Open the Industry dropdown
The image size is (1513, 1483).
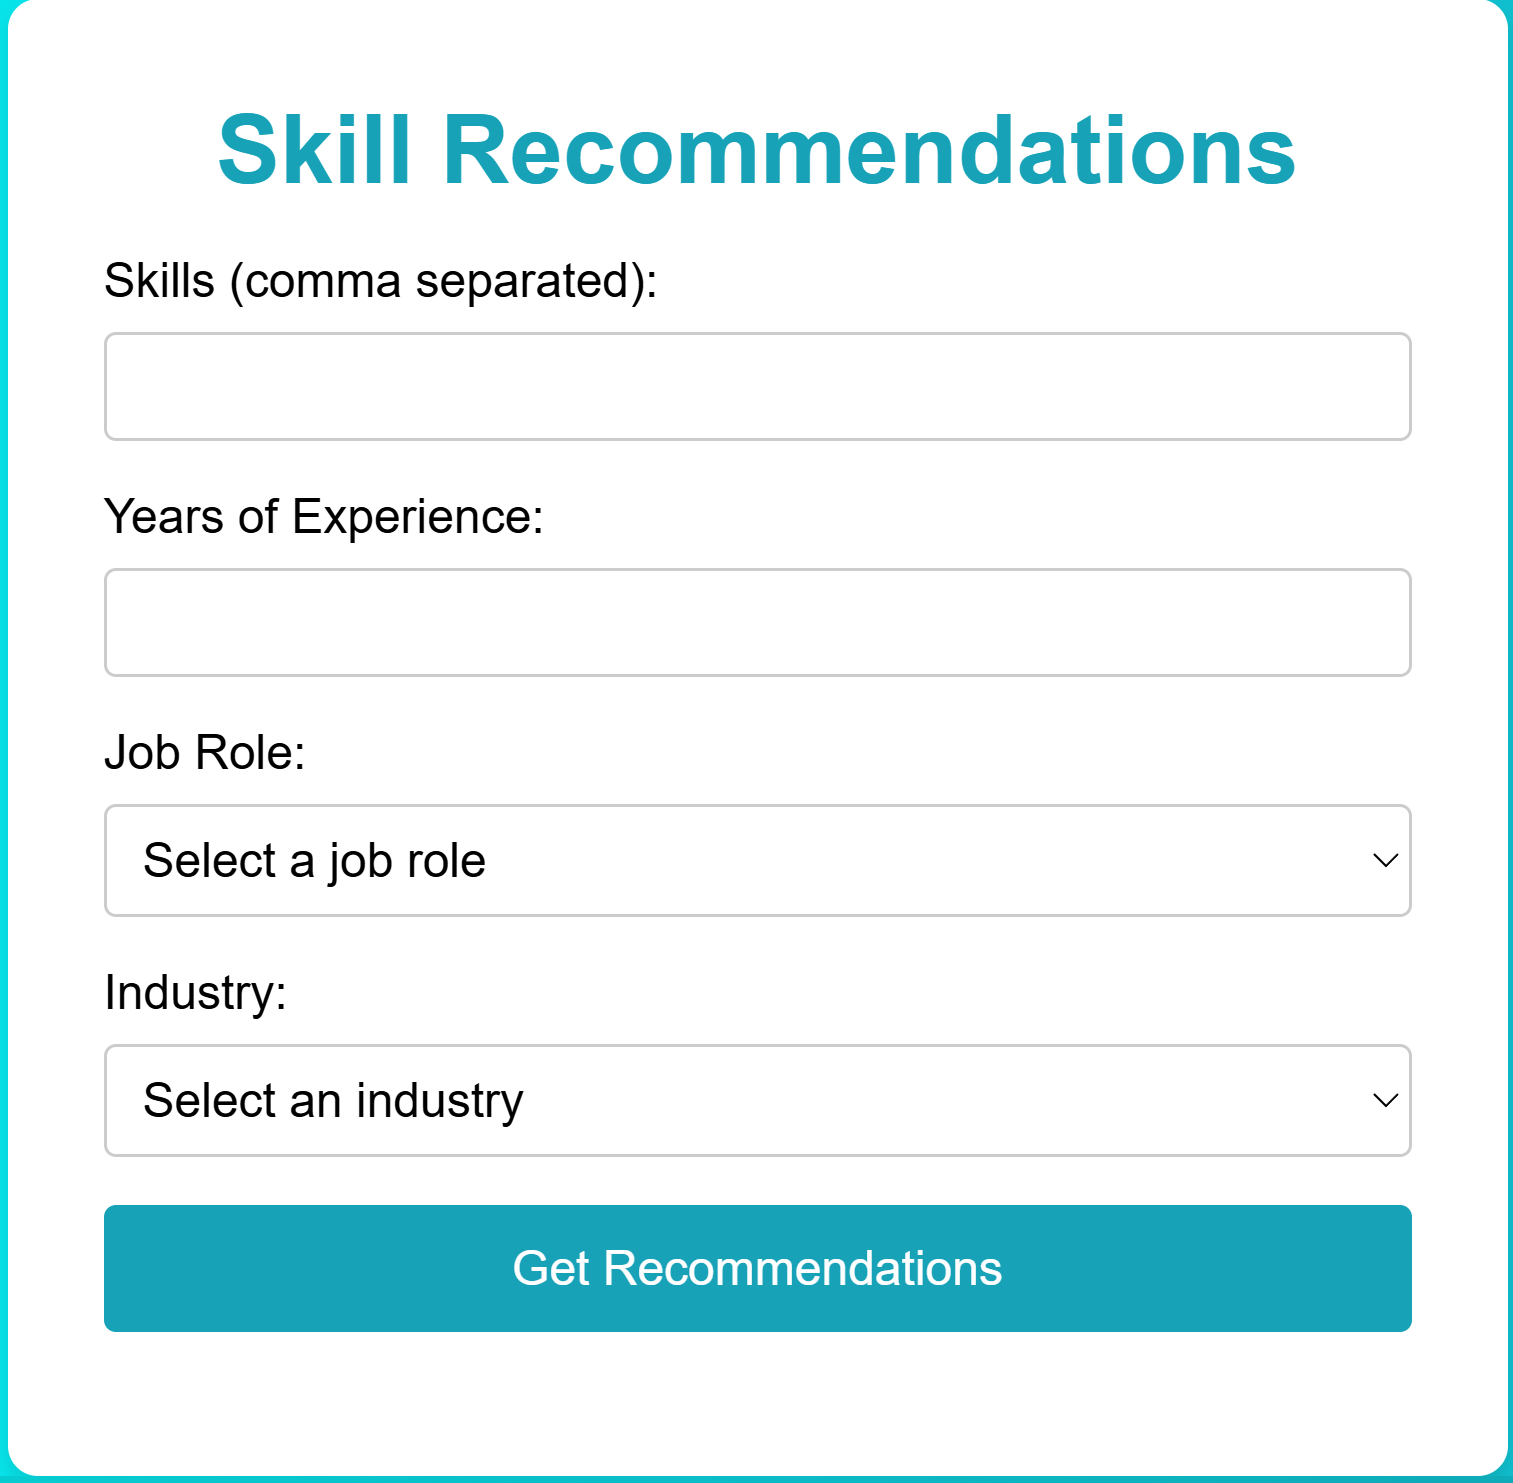coord(757,1100)
